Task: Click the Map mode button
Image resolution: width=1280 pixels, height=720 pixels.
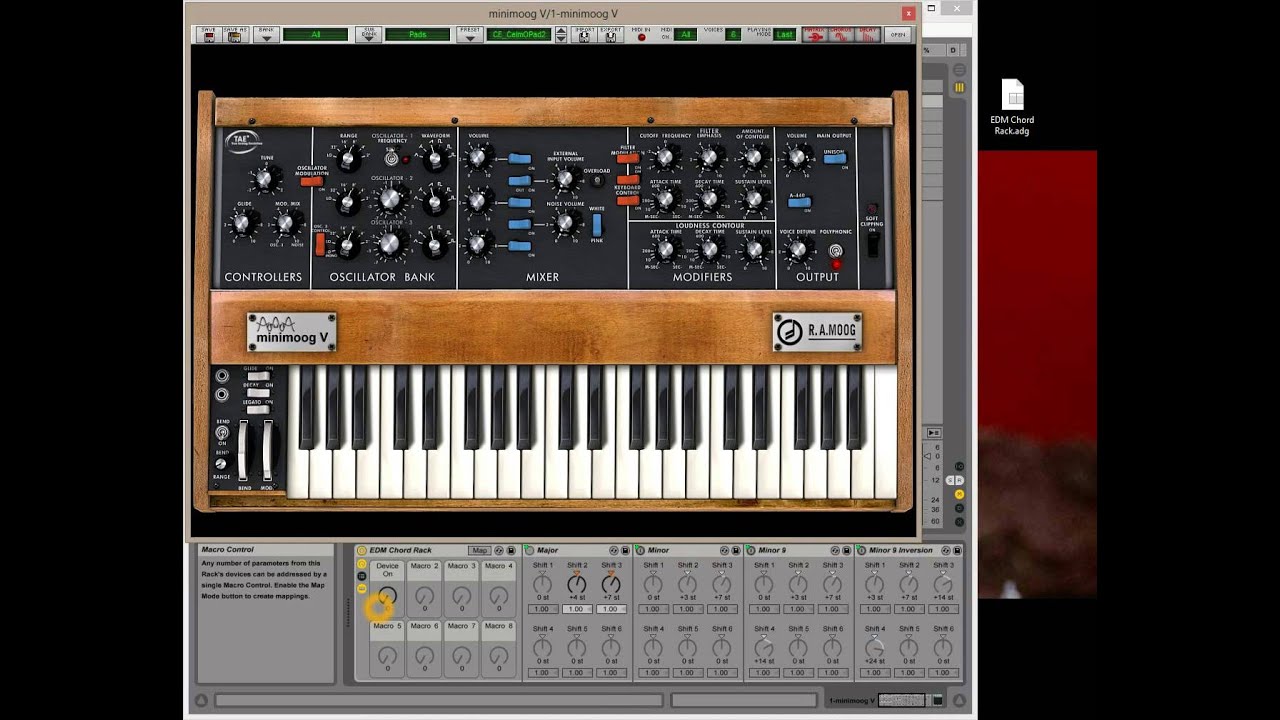Action: [479, 550]
